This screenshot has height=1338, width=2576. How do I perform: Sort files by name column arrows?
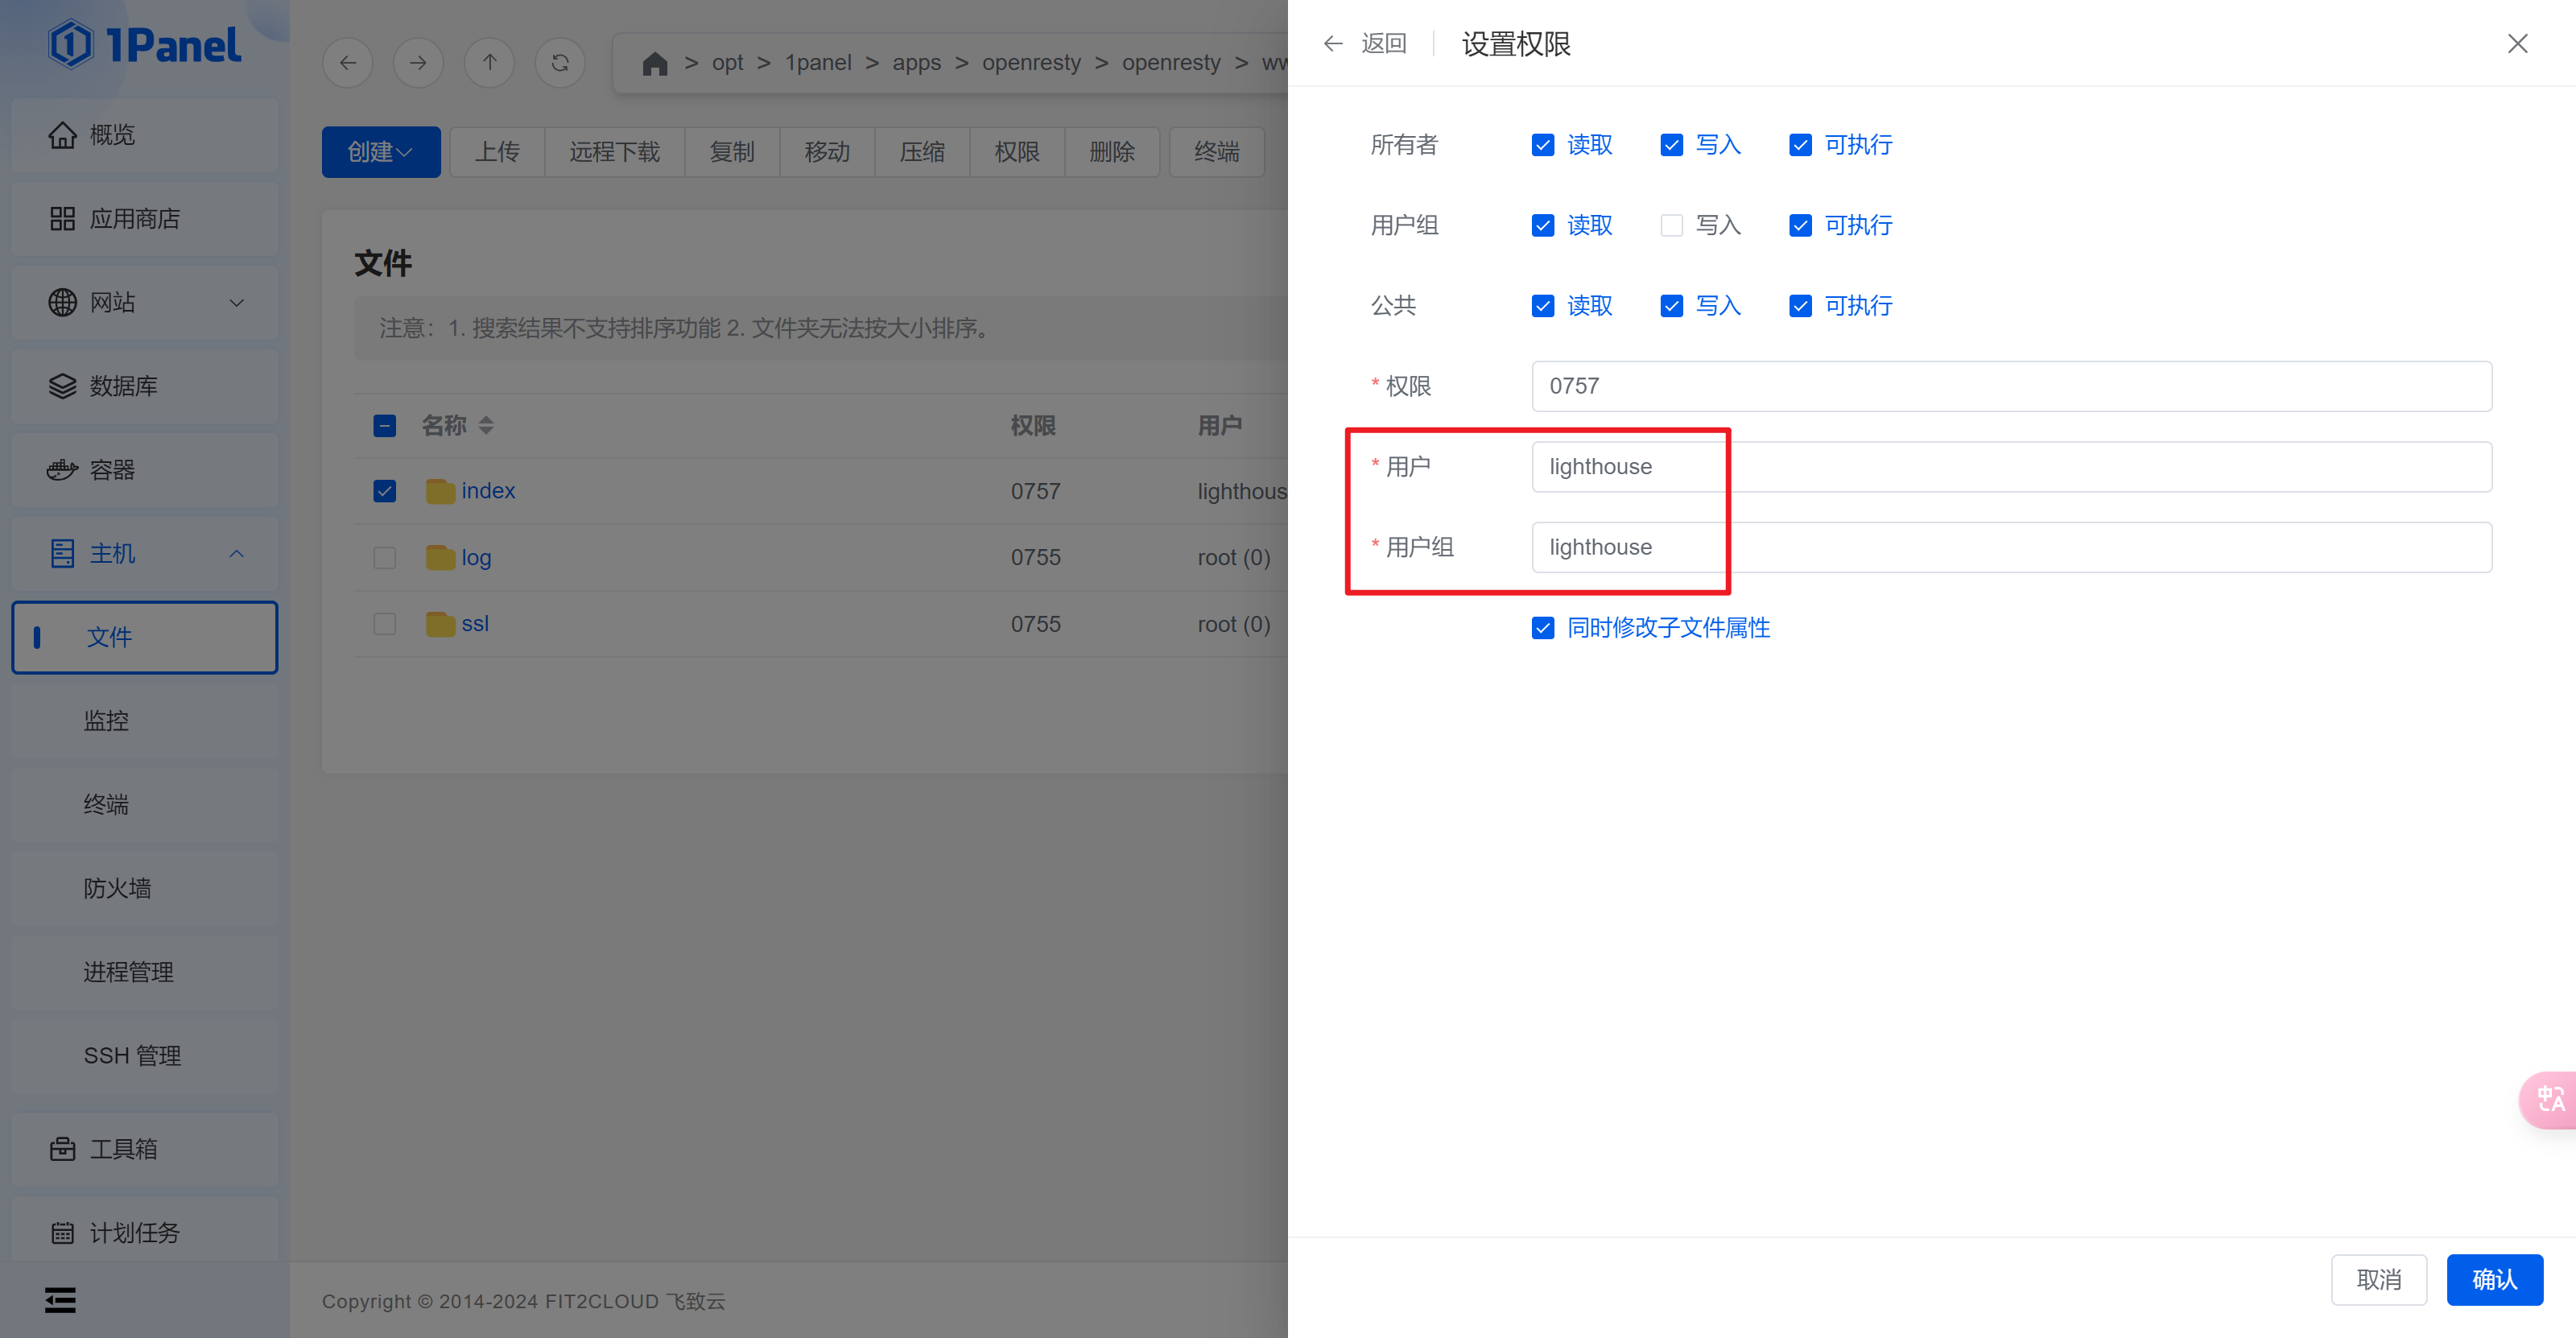486,426
